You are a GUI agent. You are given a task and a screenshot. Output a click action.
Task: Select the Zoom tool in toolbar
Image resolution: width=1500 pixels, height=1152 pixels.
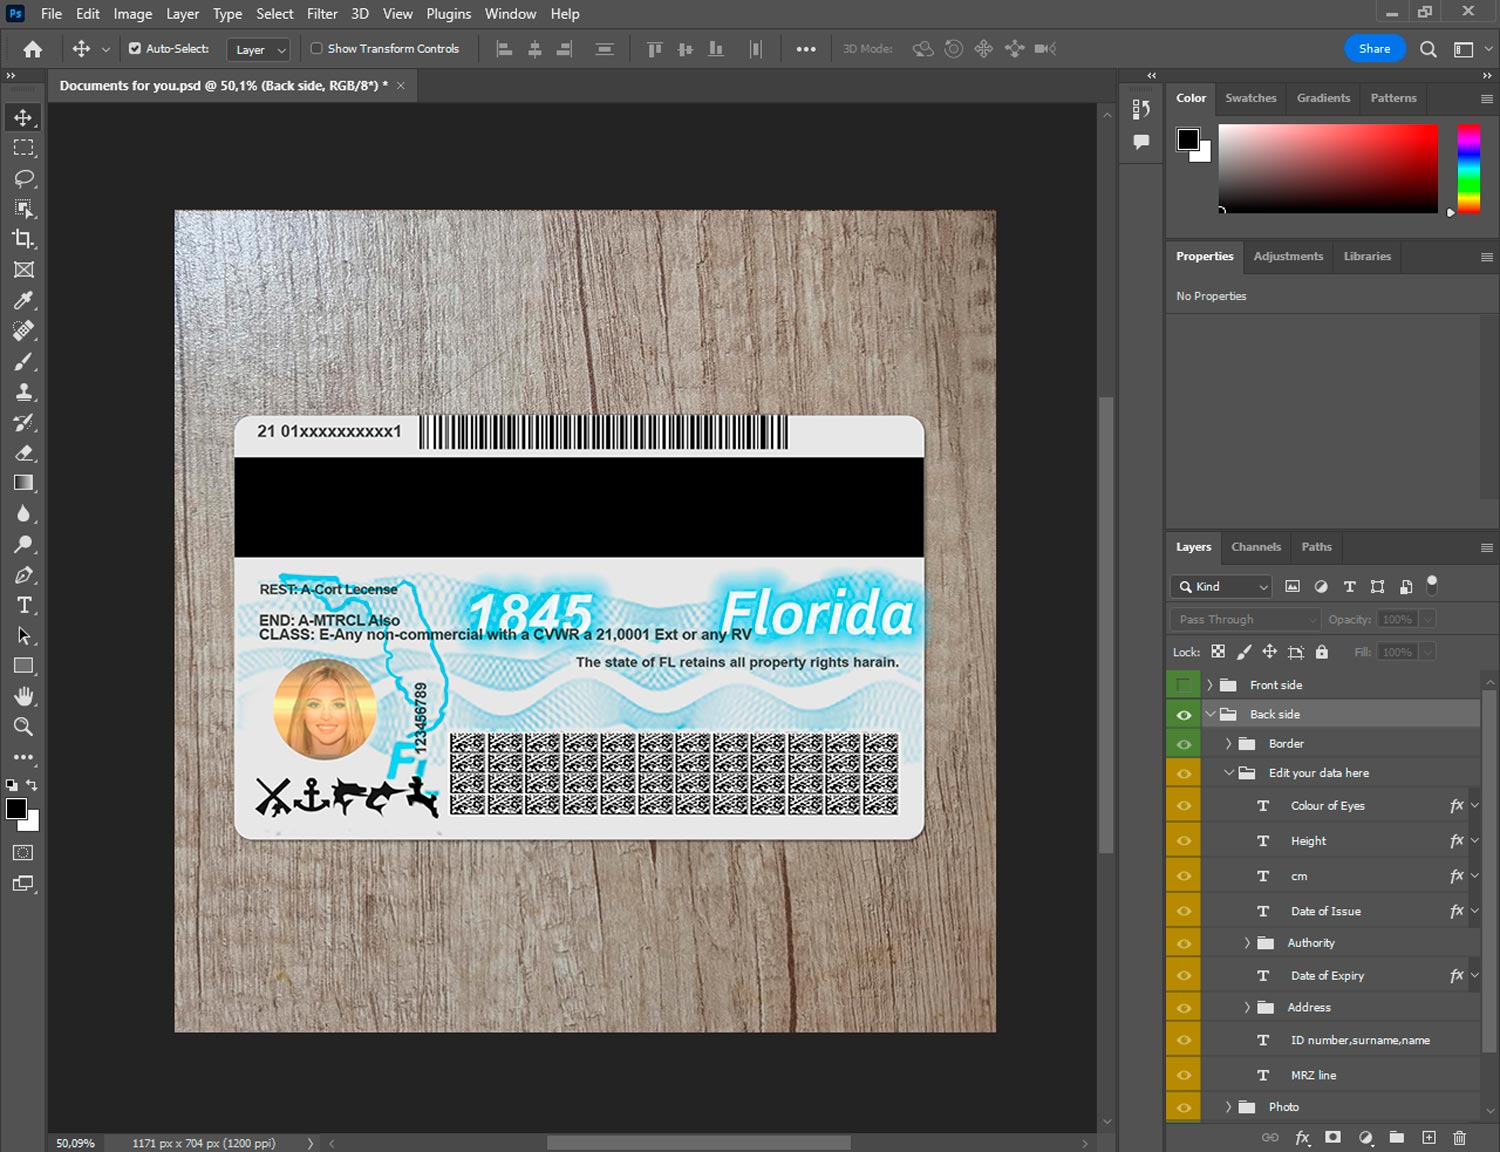tap(24, 727)
